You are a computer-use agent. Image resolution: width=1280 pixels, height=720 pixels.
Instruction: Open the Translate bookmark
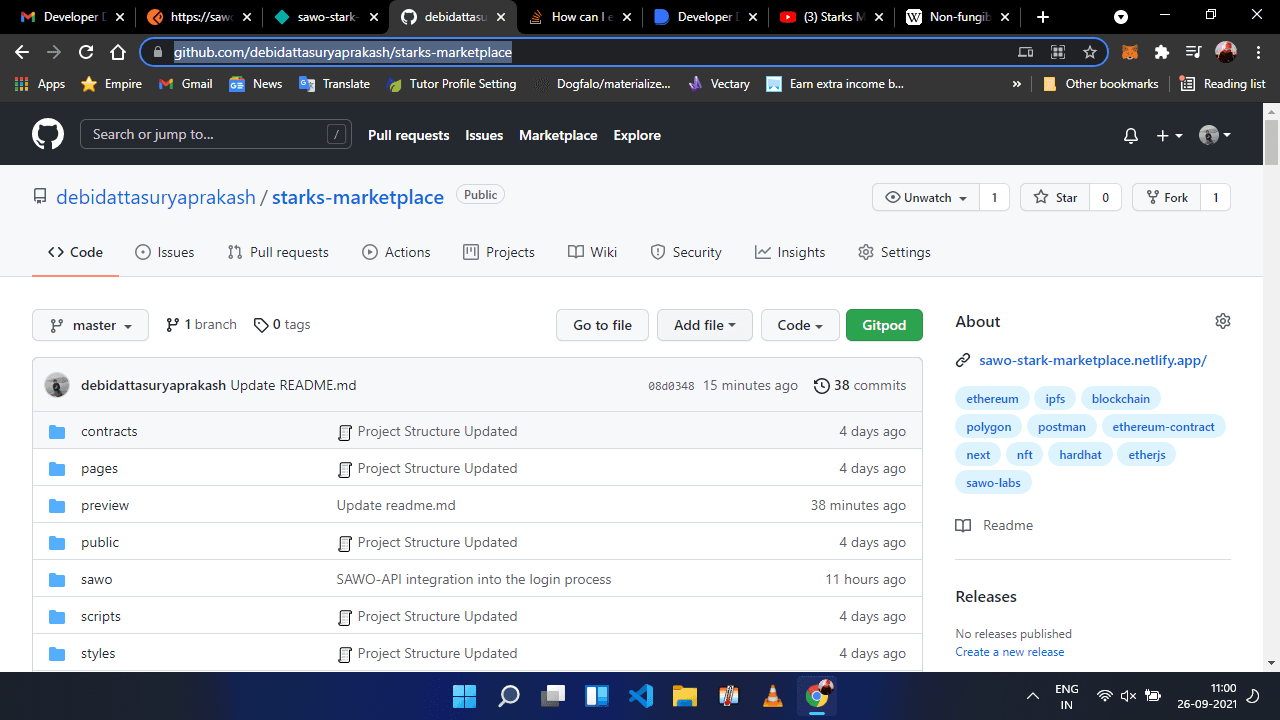tap(335, 84)
